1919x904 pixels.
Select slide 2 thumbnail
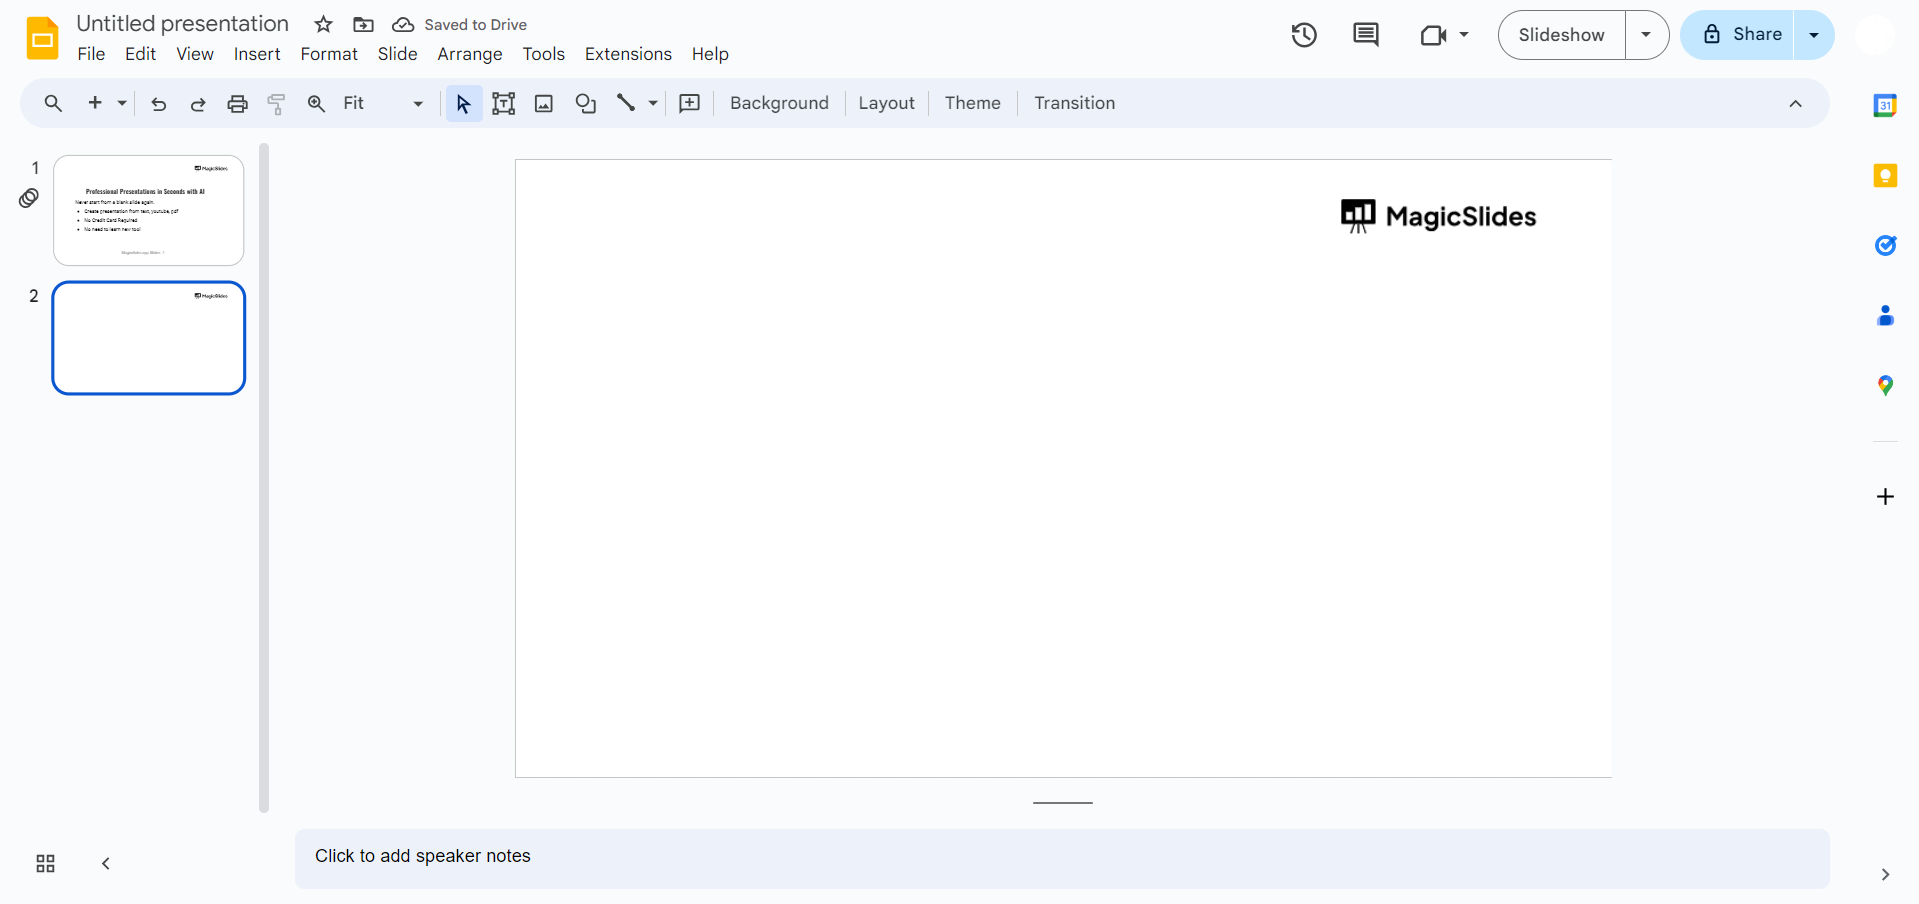point(149,338)
